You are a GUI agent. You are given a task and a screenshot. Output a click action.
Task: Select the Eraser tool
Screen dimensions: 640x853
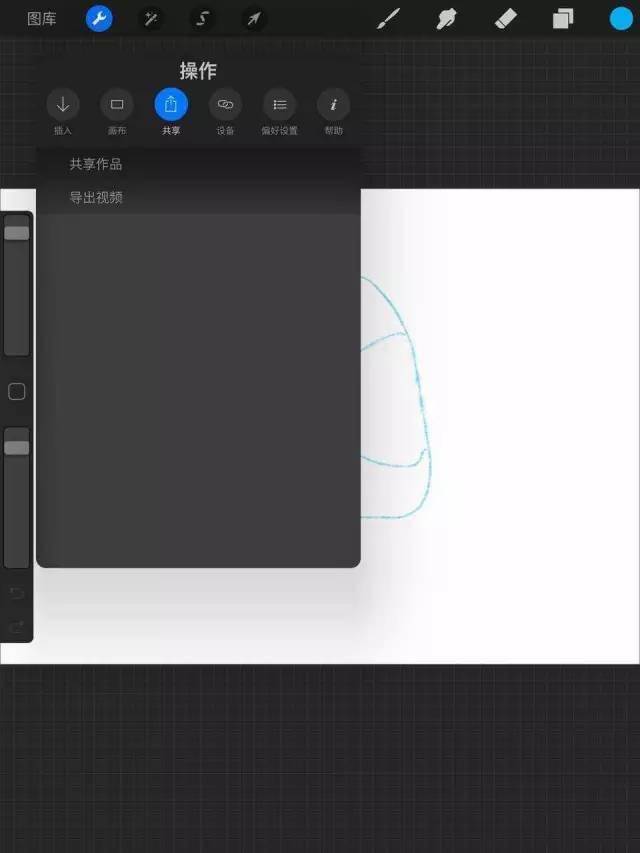click(x=506, y=19)
